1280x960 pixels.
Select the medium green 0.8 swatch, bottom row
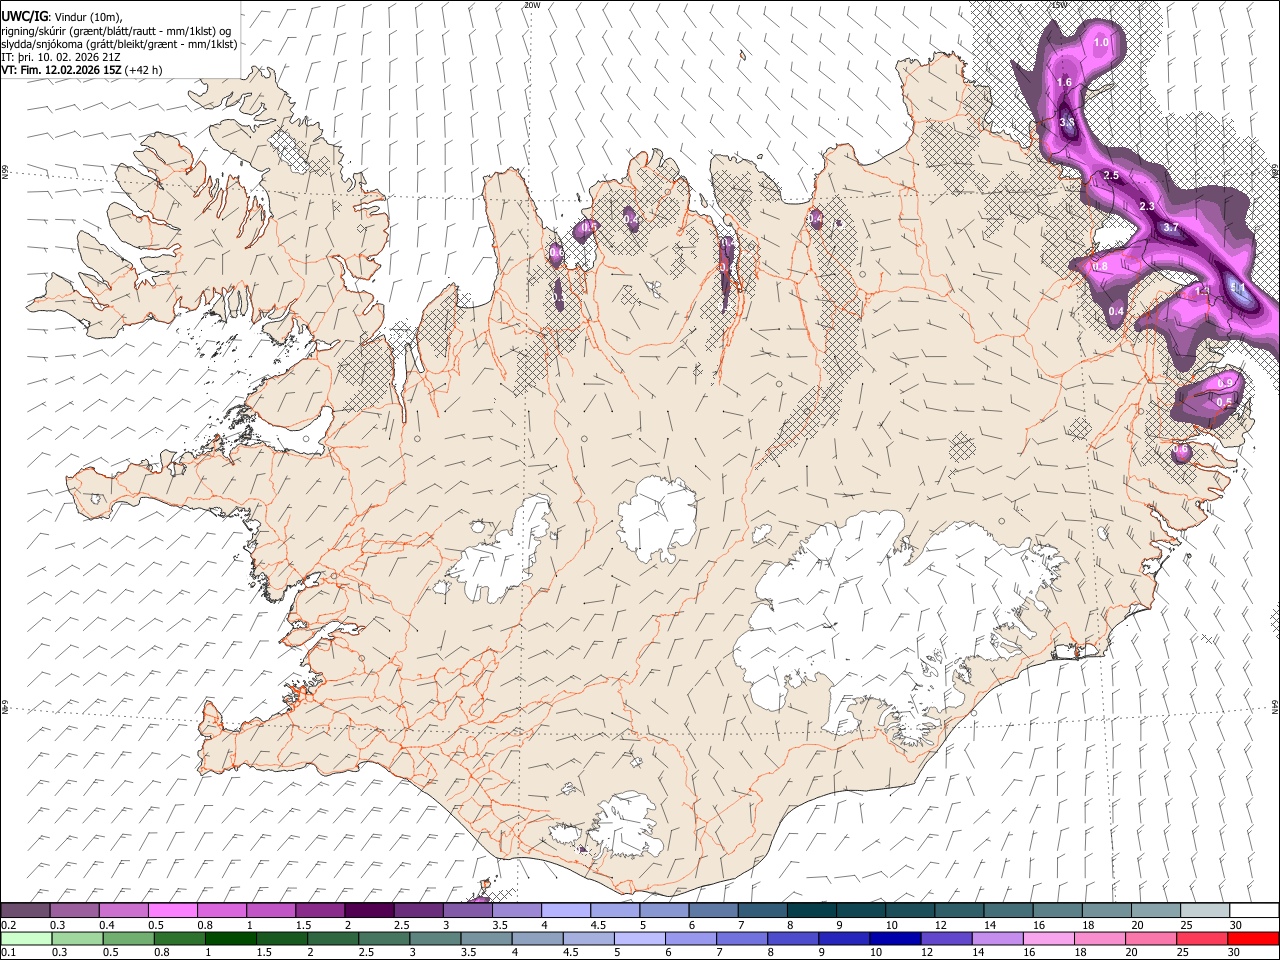point(179,938)
